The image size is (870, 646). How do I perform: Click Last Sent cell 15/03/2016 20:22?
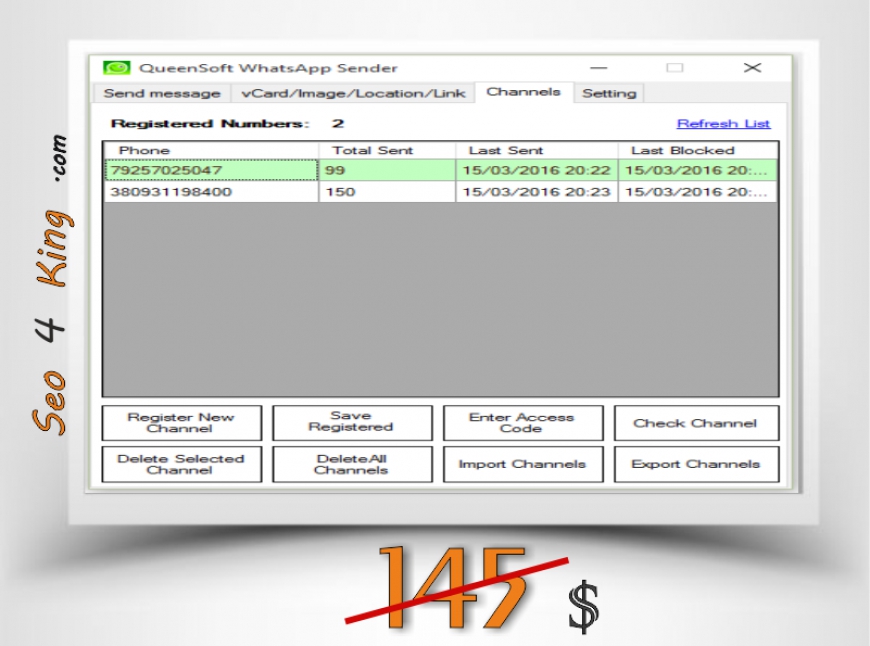[537, 170]
